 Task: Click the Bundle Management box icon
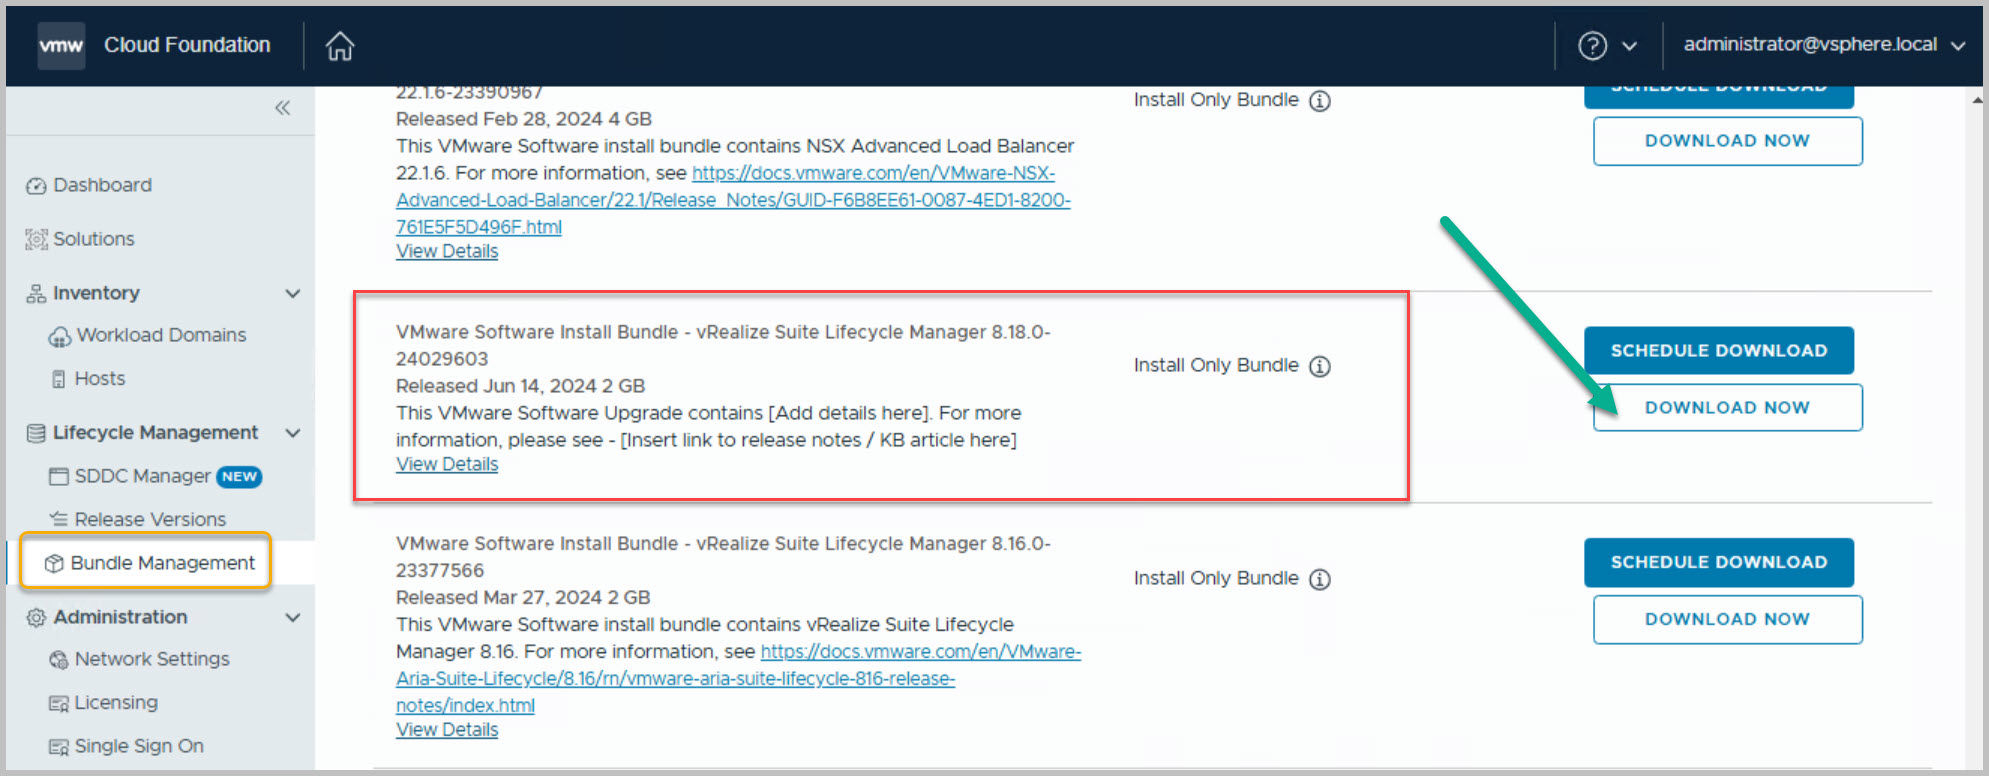click(55, 563)
